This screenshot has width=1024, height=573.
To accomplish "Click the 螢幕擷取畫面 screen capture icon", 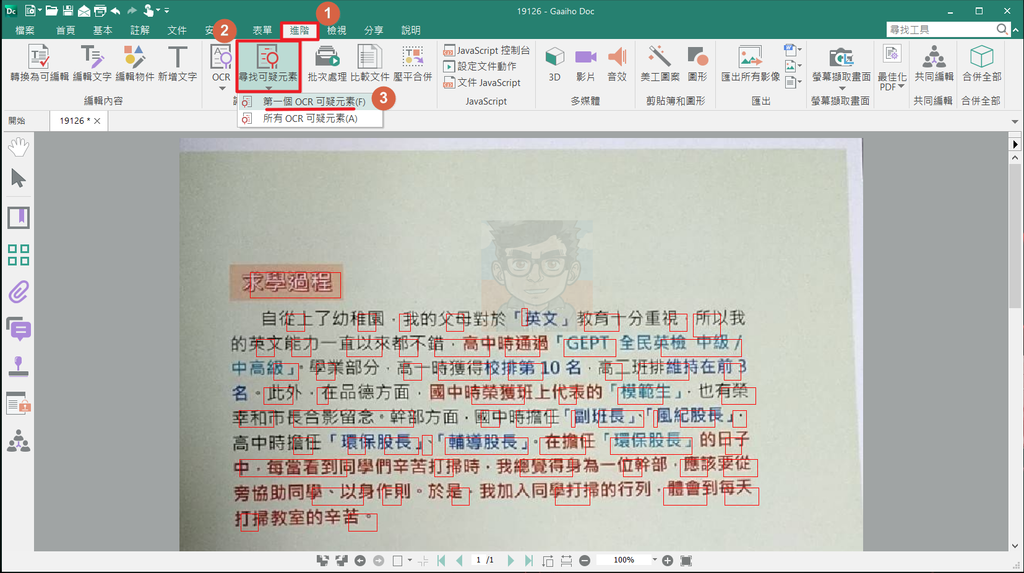I will [841, 59].
